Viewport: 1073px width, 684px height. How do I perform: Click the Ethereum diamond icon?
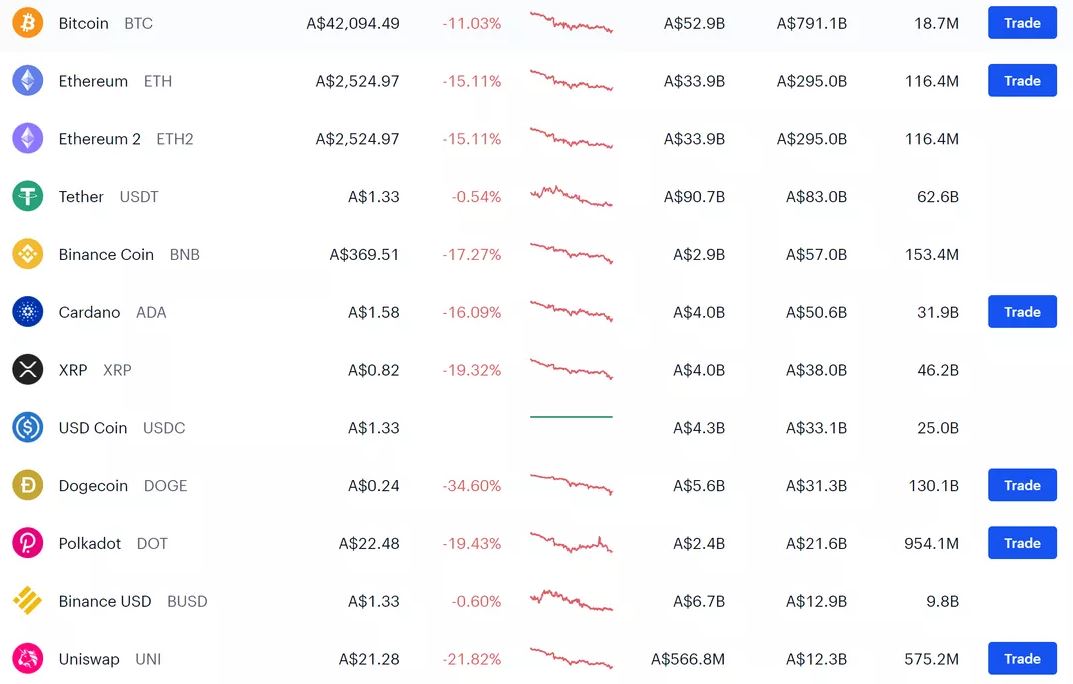28,81
